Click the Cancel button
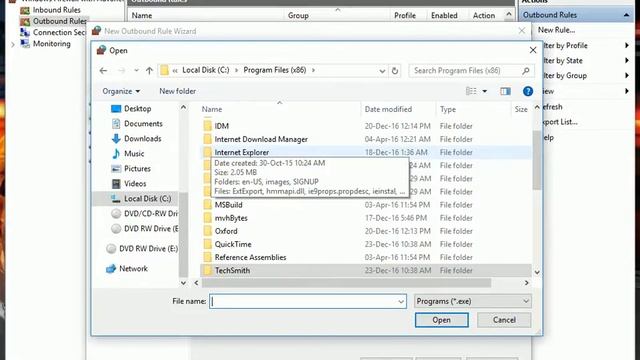This screenshot has width=640, height=360. point(504,320)
